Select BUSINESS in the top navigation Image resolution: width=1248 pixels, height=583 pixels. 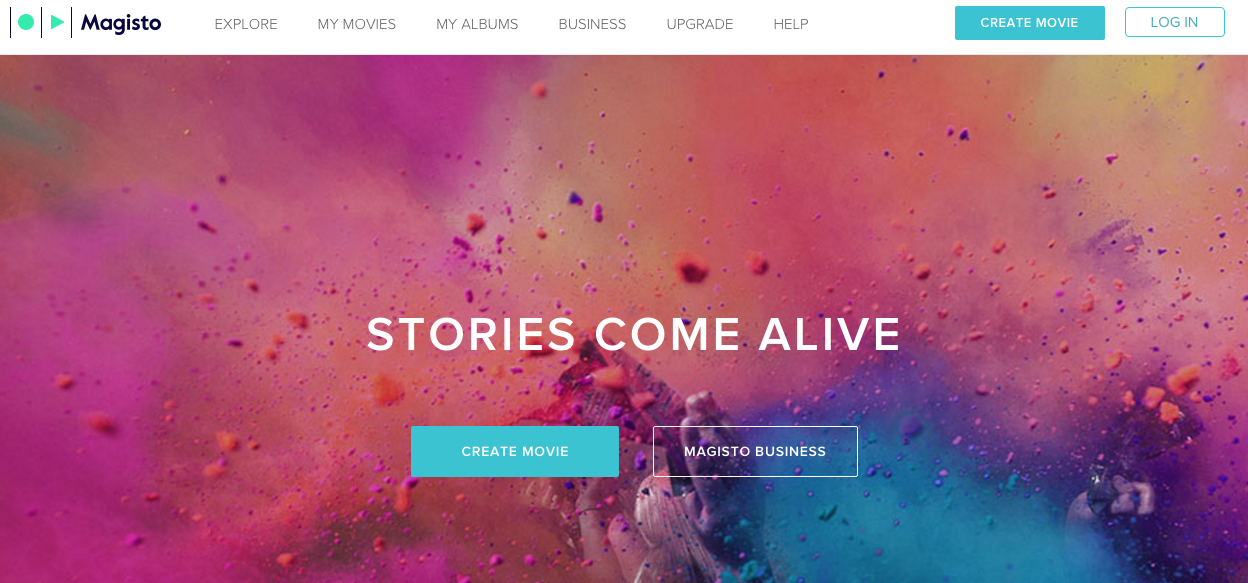tap(592, 24)
